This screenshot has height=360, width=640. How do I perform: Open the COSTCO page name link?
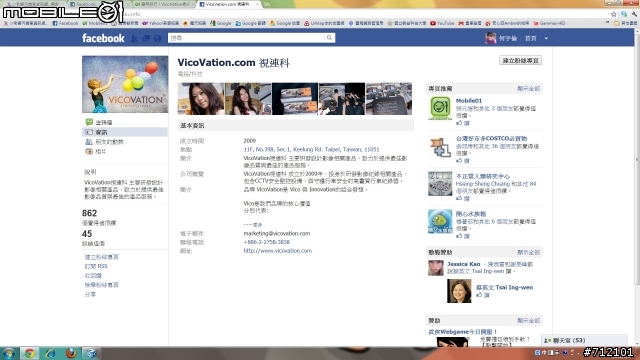[x=491, y=138]
